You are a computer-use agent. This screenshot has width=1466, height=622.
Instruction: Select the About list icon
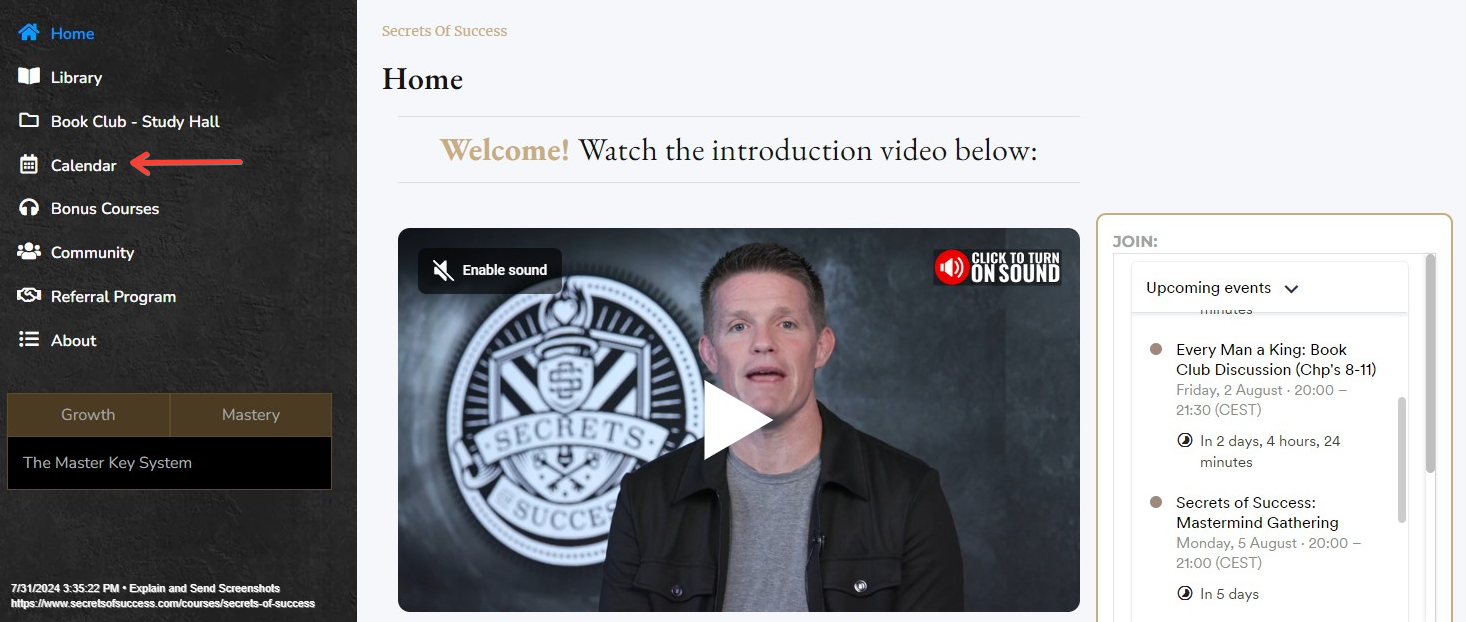[x=29, y=340]
